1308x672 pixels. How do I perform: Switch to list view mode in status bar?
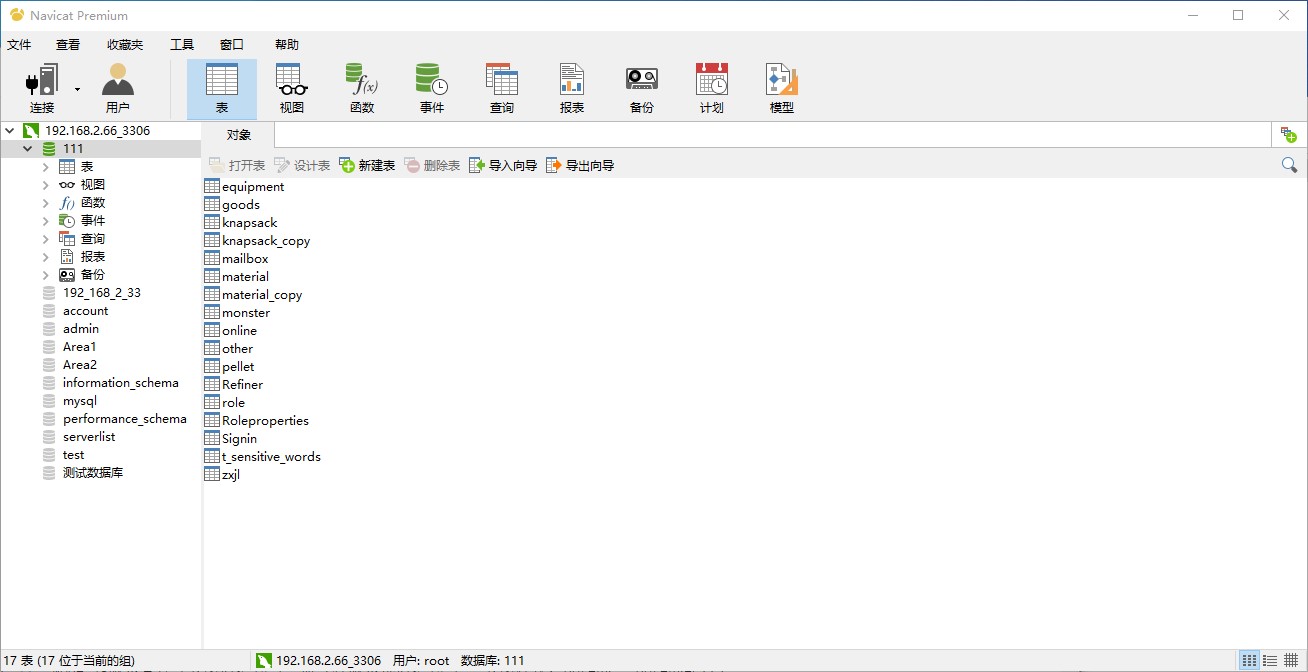pyautogui.click(x=1270, y=660)
